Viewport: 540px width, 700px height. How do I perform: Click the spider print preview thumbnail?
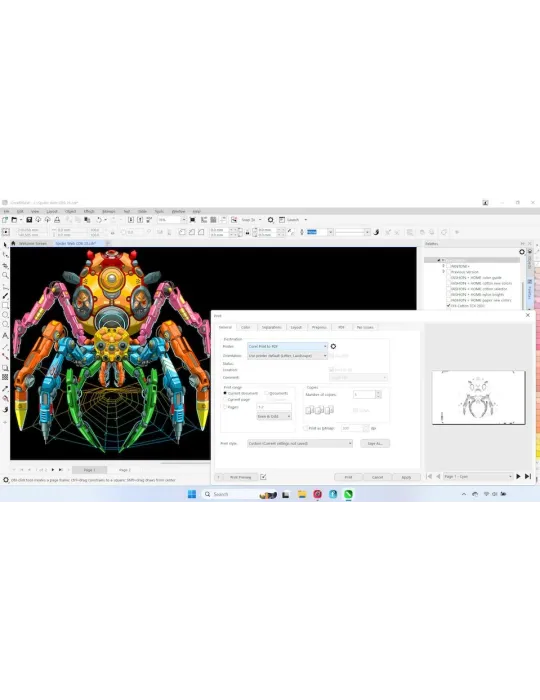point(479,397)
